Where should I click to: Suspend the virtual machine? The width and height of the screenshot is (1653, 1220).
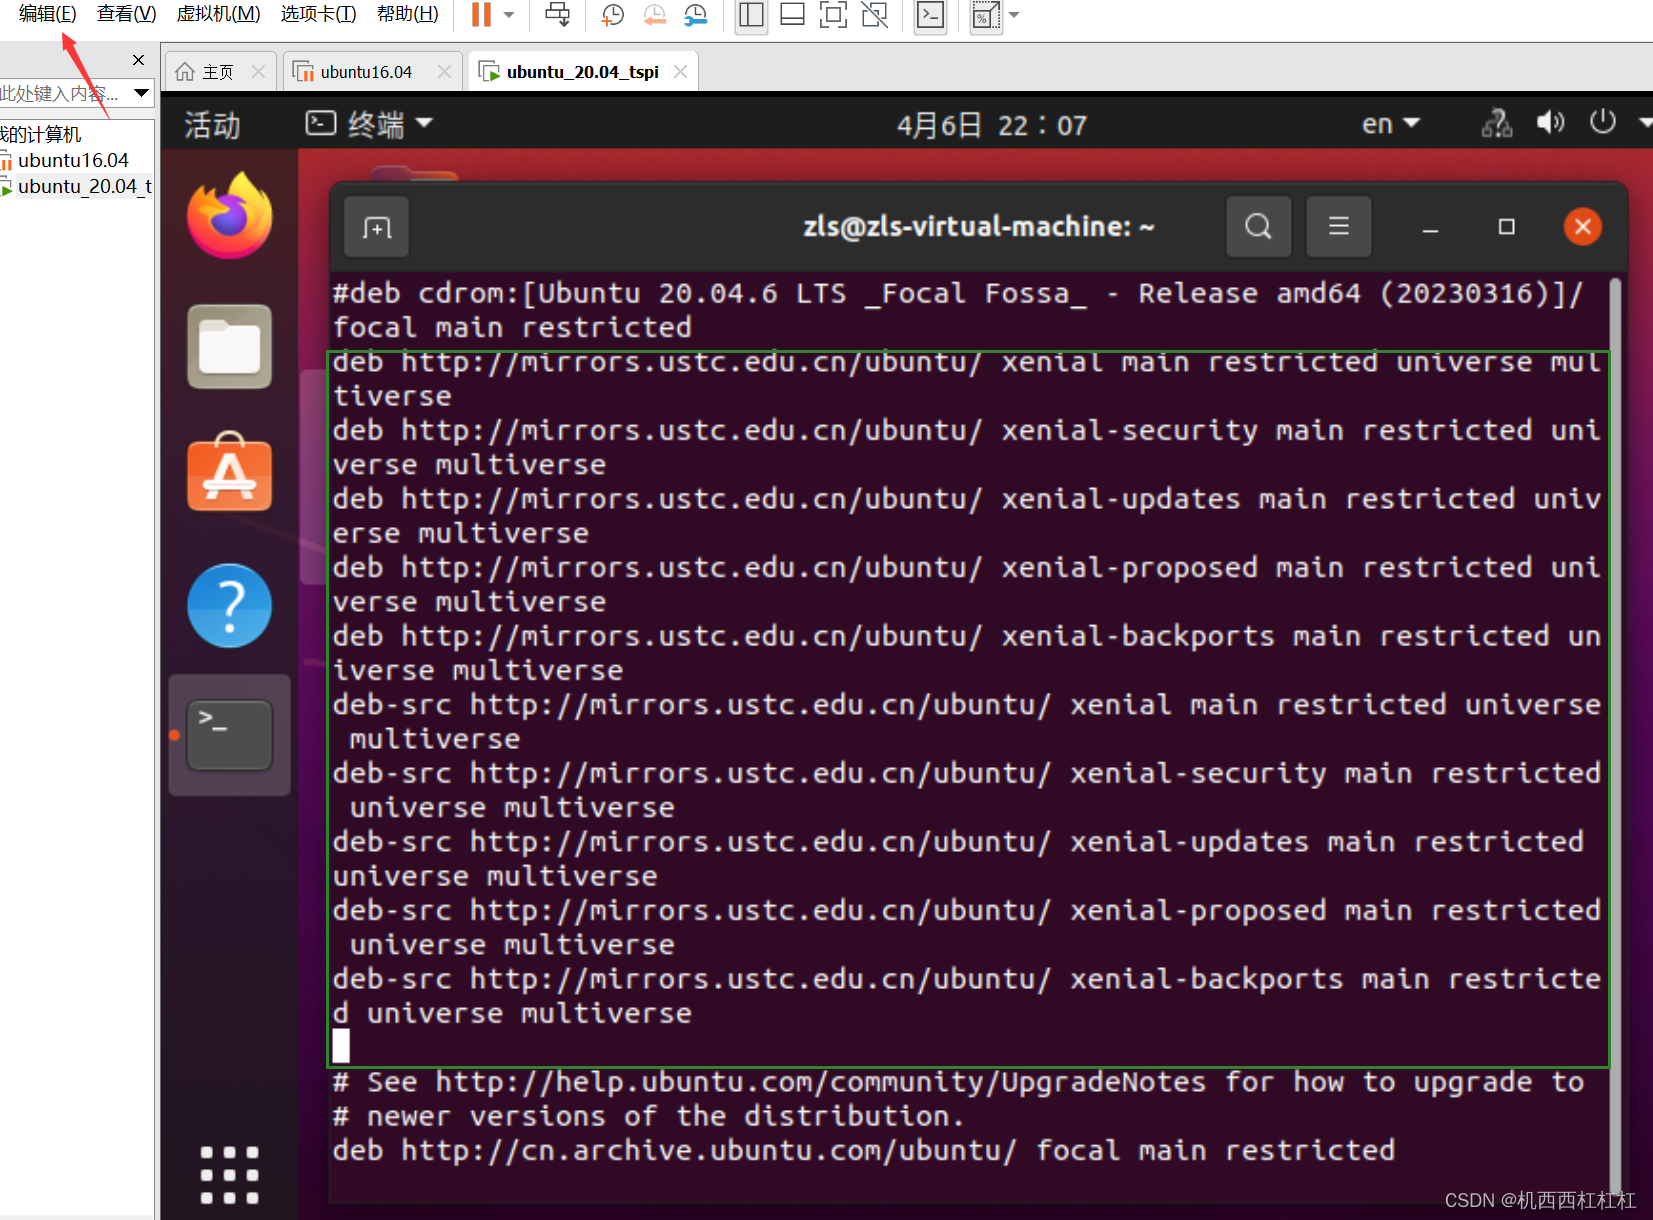click(x=481, y=15)
